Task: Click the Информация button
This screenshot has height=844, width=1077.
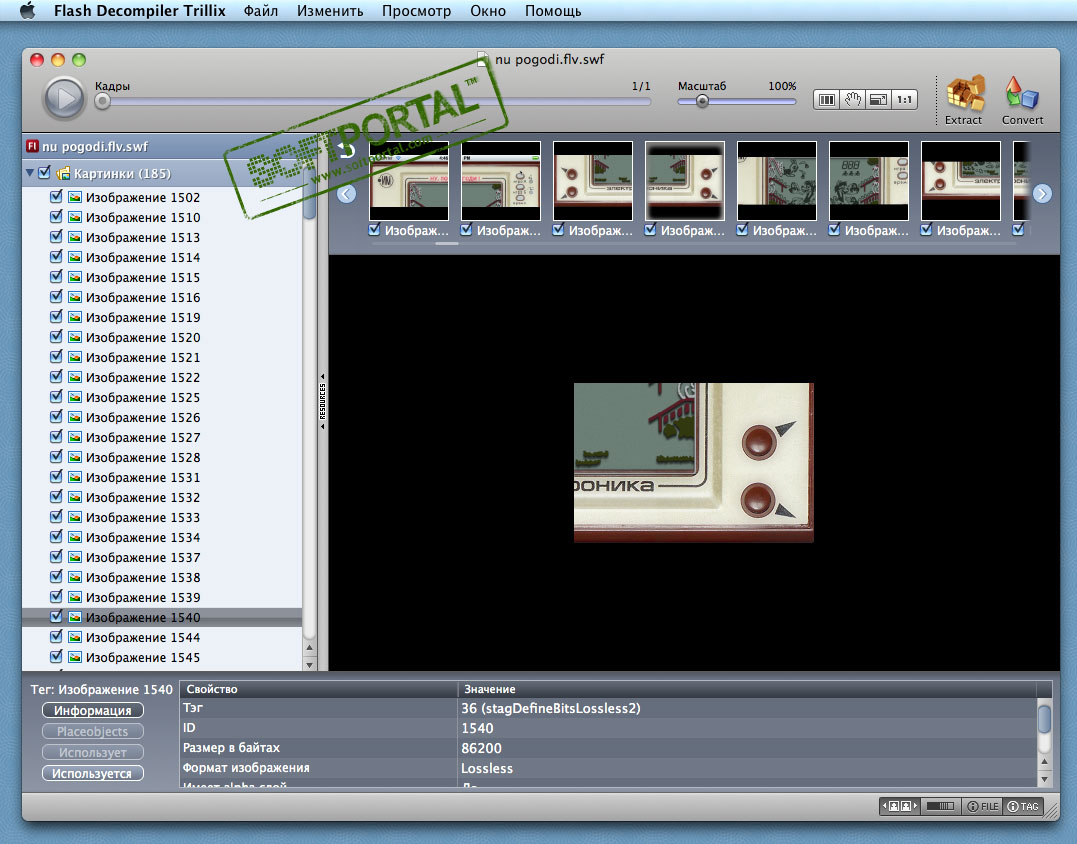Action: (x=93, y=710)
